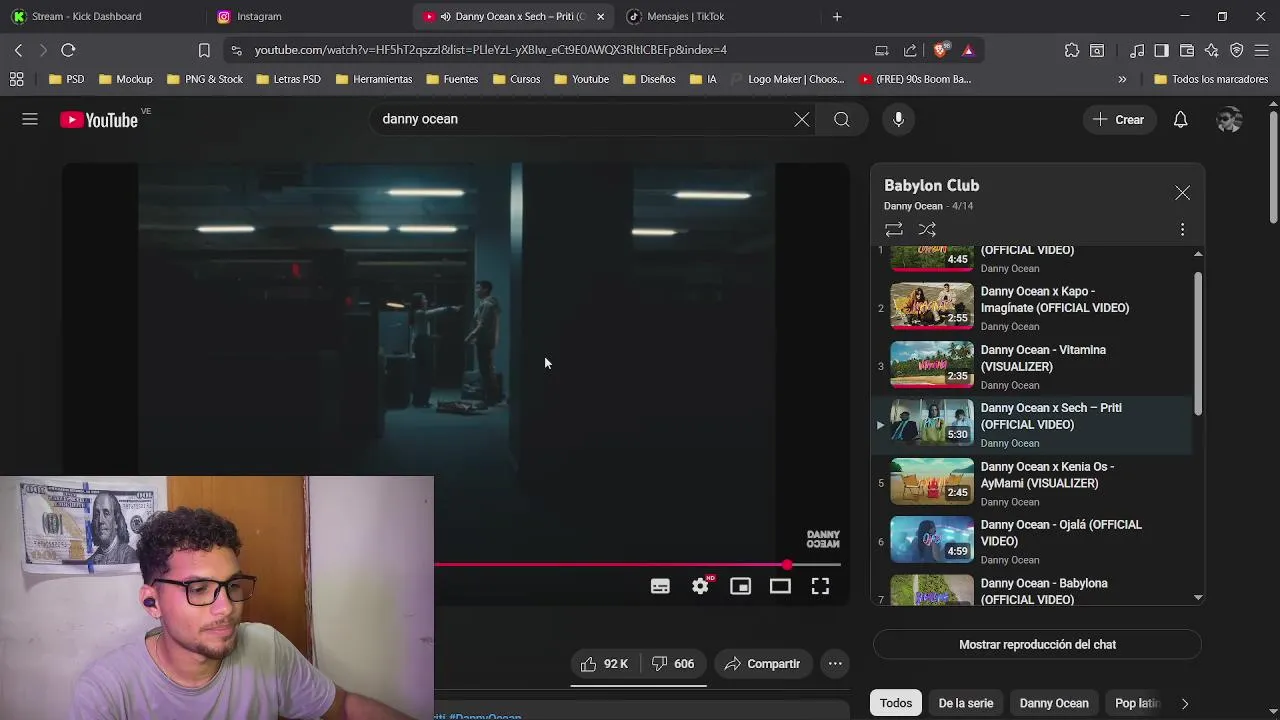Select the Pop latino filter chip
Viewport: 1280px width, 720px height.
(1136, 703)
